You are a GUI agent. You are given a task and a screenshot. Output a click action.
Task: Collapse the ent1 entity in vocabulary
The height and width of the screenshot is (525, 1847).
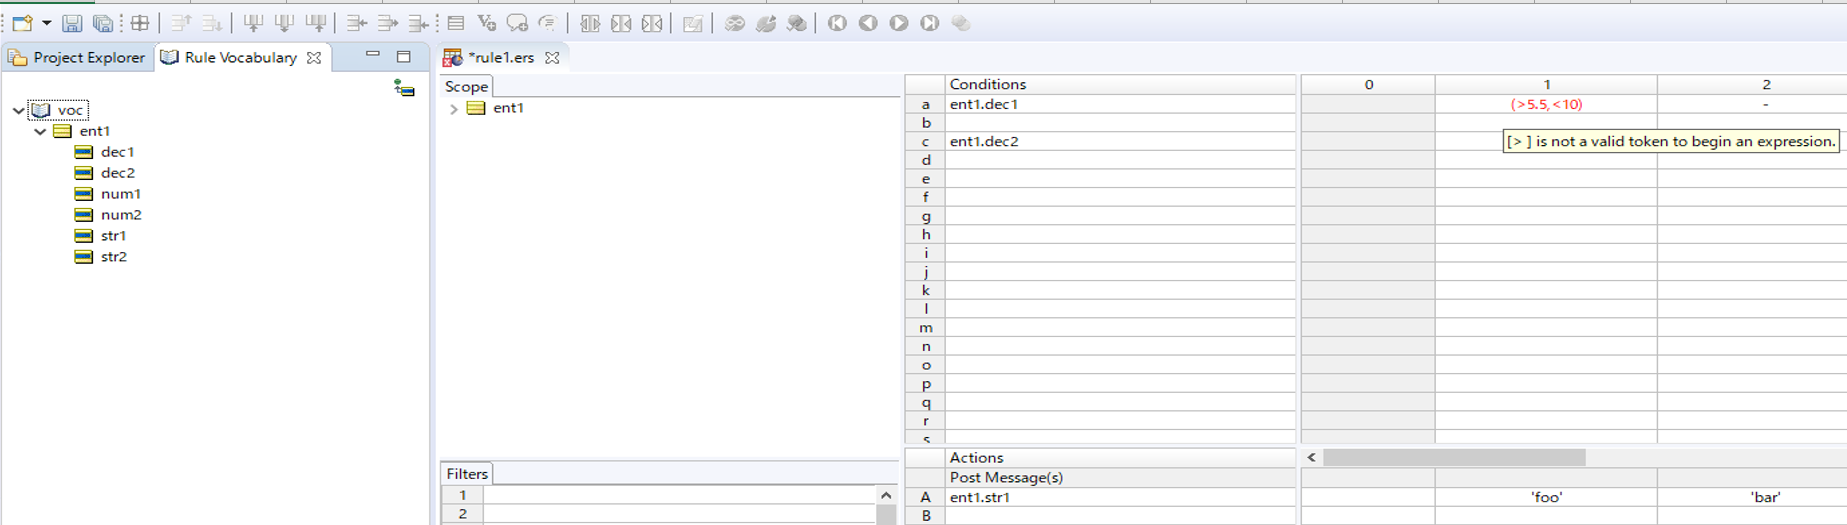click(40, 131)
